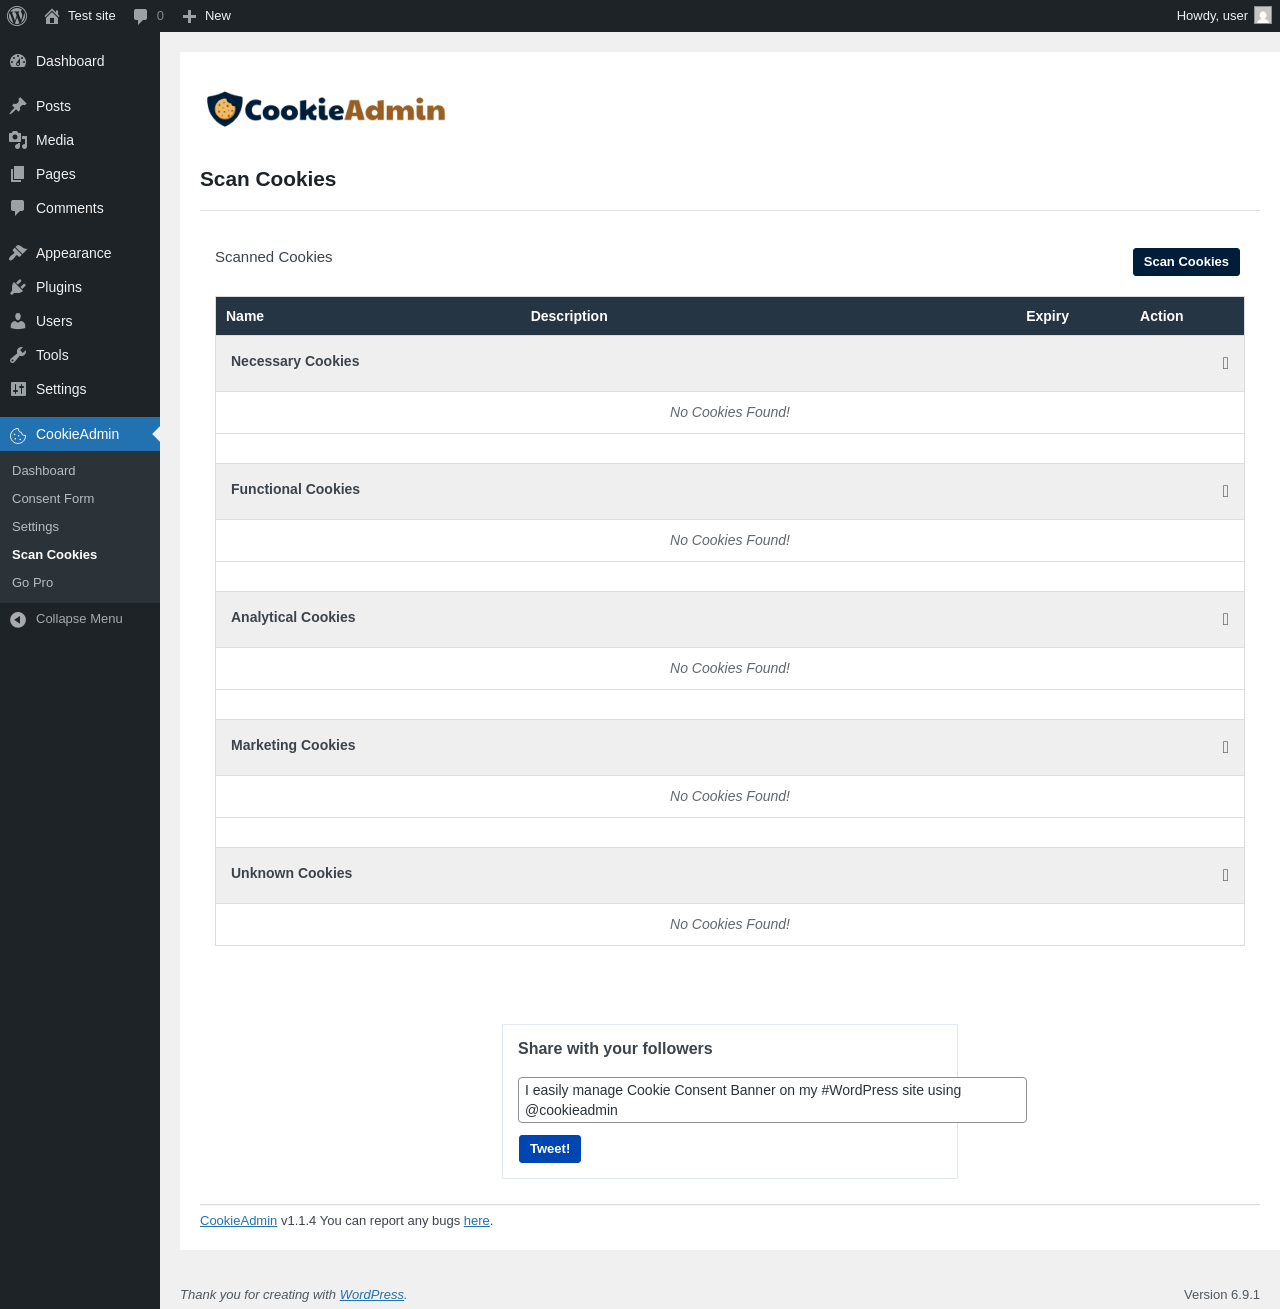The image size is (1280, 1309).
Task: Click the Plugins plug icon in sidebar
Action: (18, 287)
